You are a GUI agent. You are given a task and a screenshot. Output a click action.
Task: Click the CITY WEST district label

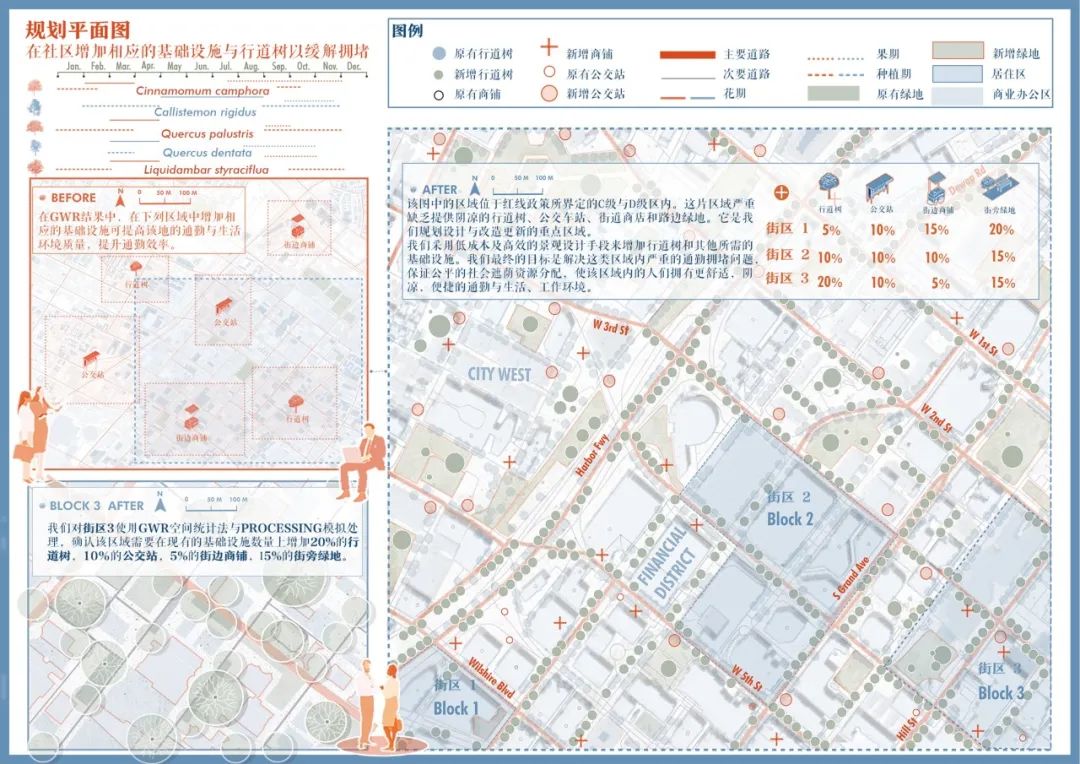(x=500, y=375)
